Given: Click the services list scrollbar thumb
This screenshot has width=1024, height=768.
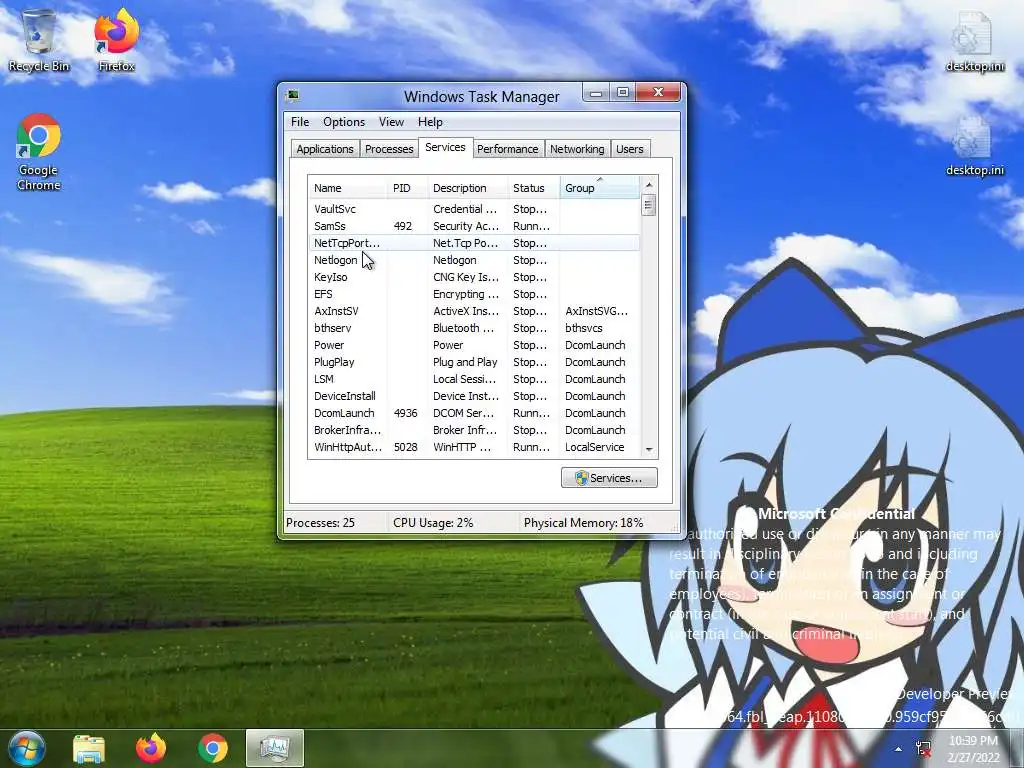Looking at the screenshot, I should pos(648,206).
